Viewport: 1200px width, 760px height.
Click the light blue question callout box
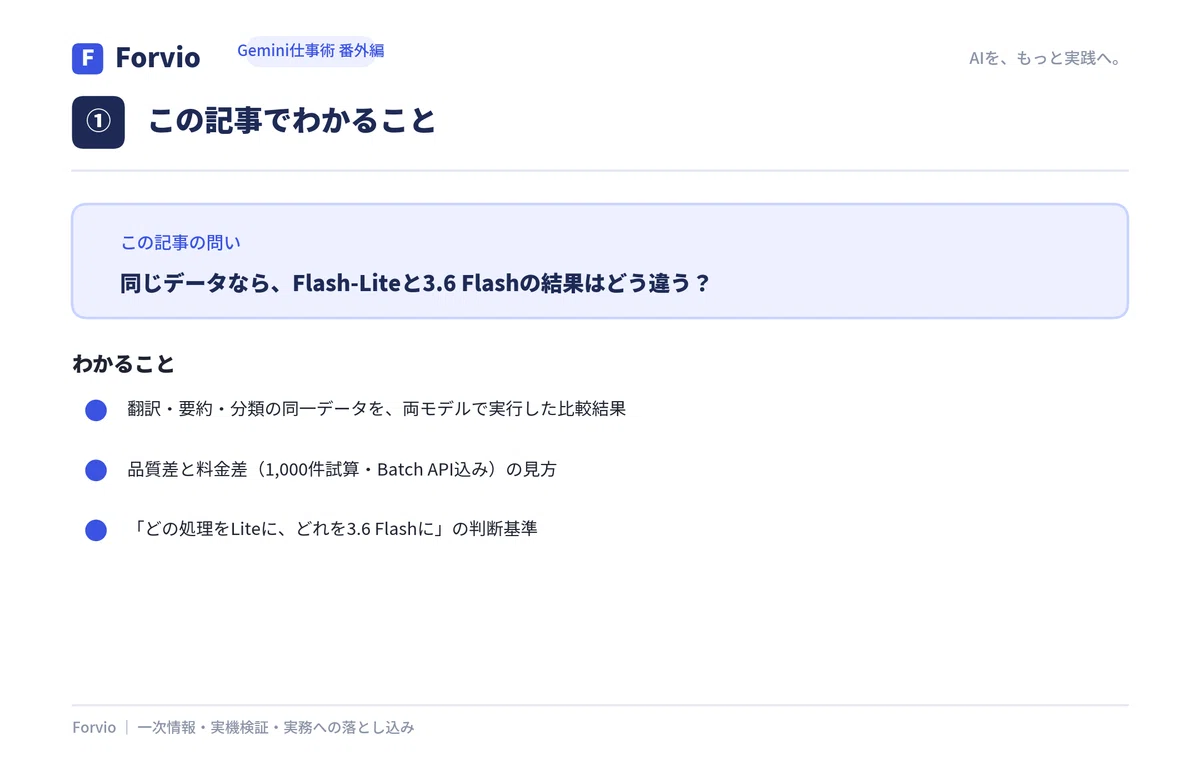pyautogui.click(x=600, y=261)
